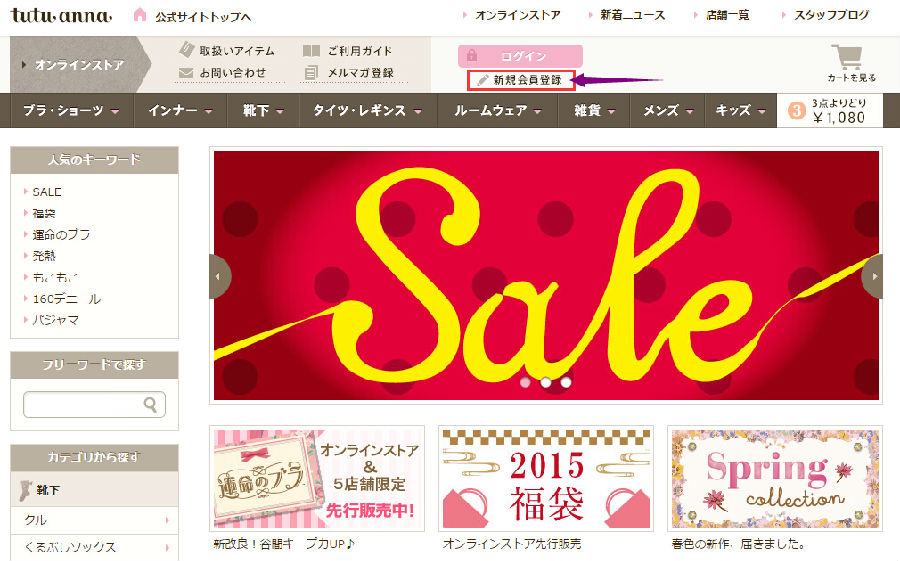Image resolution: width=900 pixels, height=561 pixels.
Task: Expand the ブラ・ショーツ dropdown menu
Action: tap(72, 110)
